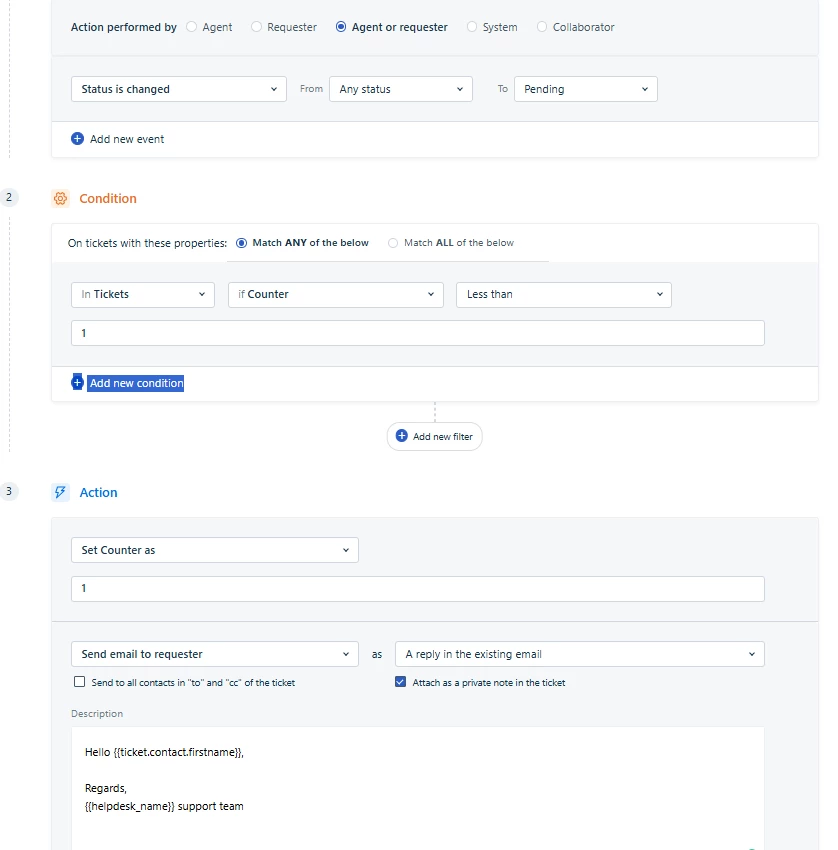Click the Regards, line in description
The image size is (838, 850).
coord(106,788)
